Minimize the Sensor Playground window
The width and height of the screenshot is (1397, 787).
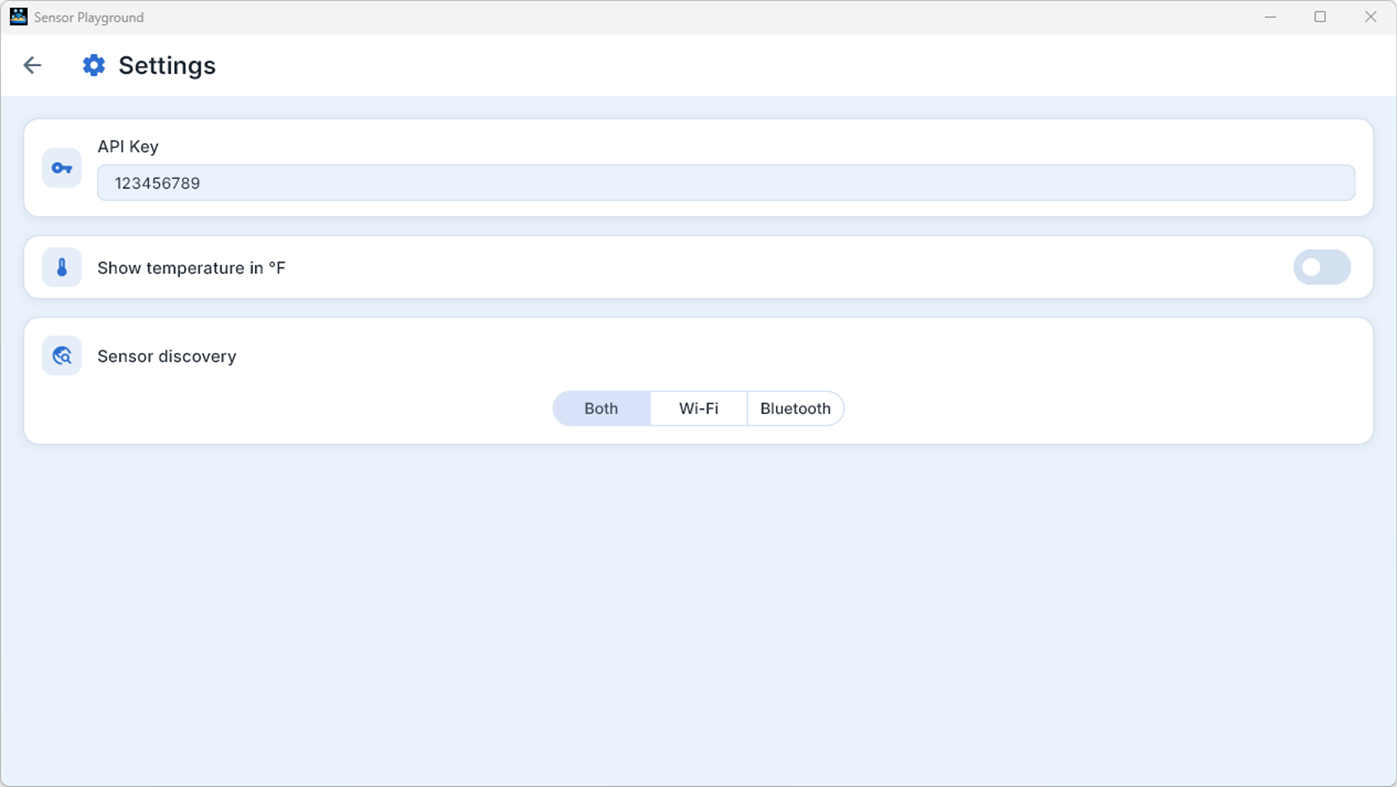1271,17
